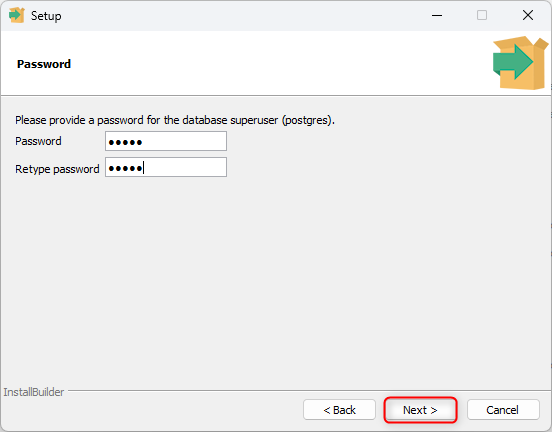Image resolution: width=552 pixels, height=432 pixels.
Task: Click the "Retype password" field label
Action: click(57, 169)
